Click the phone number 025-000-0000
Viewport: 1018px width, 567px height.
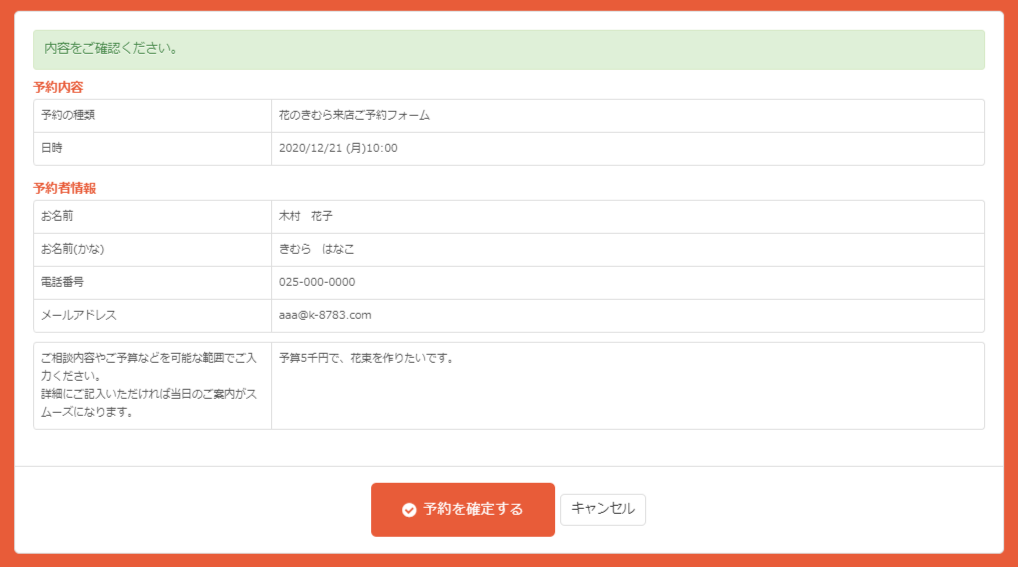317,282
